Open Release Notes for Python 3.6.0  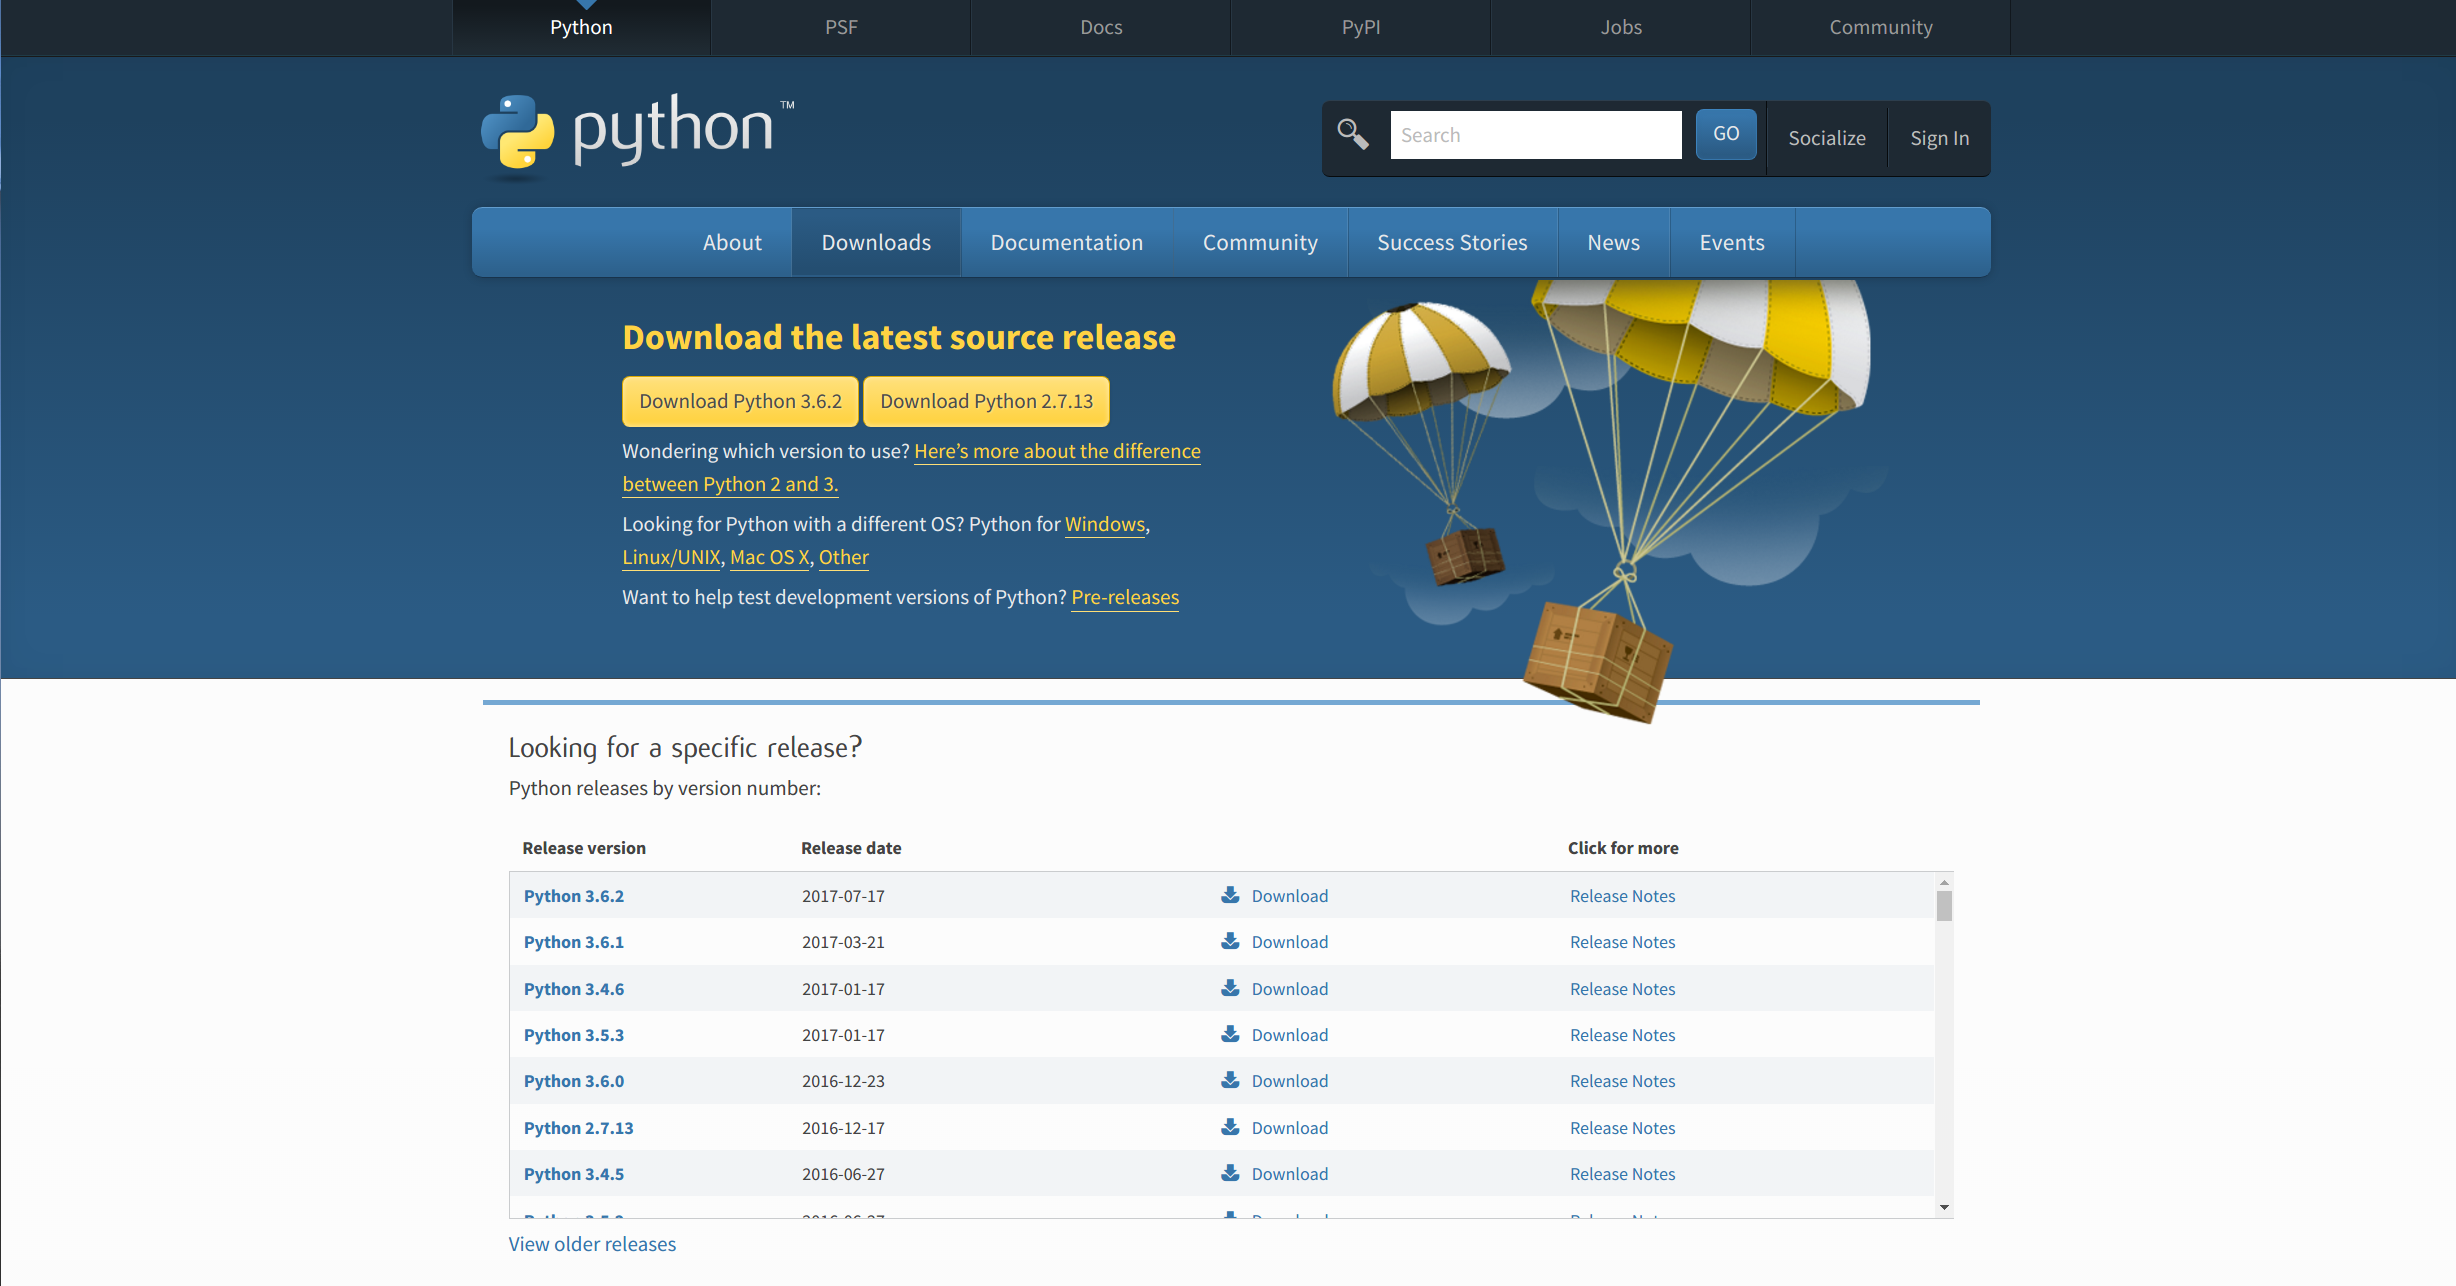tap(1622, 1081)
